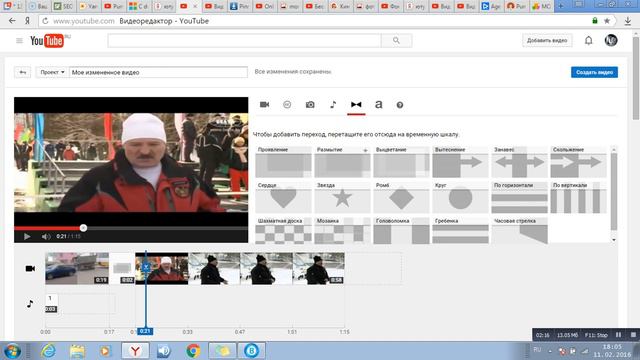Viewport: 640px width, 360px height.
Task: Click the back arrow button beside Проект
Action: pos(22,72)
